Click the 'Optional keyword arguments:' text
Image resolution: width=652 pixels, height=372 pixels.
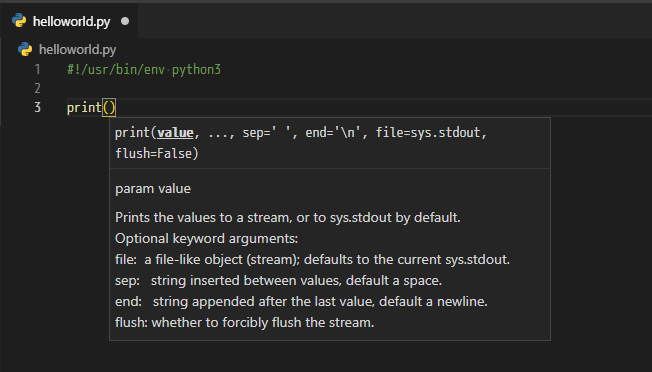coord(207,239)
